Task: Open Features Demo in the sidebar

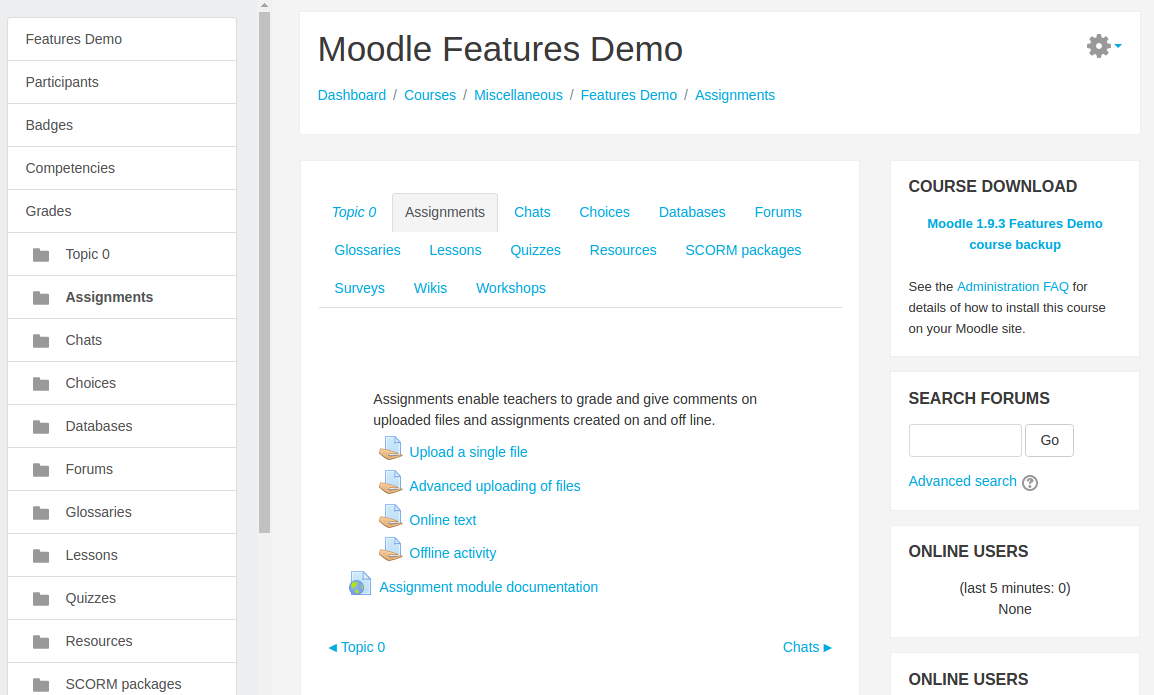Action: tap(122, 39)
